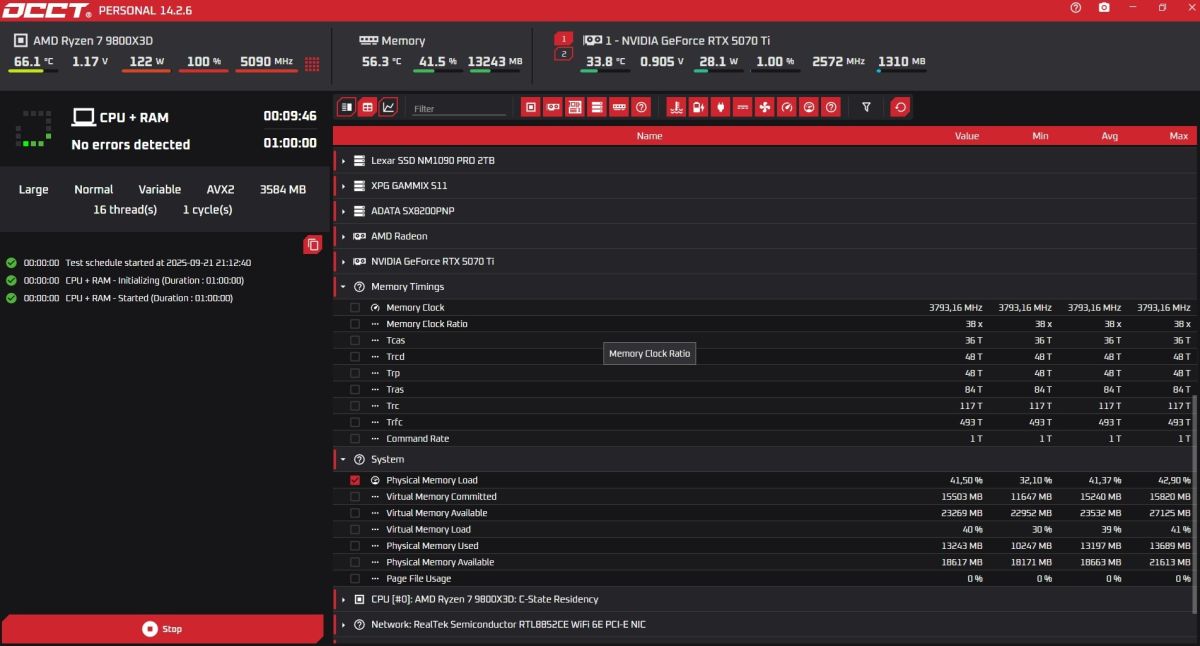Select the Physical Memory Used row
The width and height of the screenshot is (1200, 646).
pos(765,546)
